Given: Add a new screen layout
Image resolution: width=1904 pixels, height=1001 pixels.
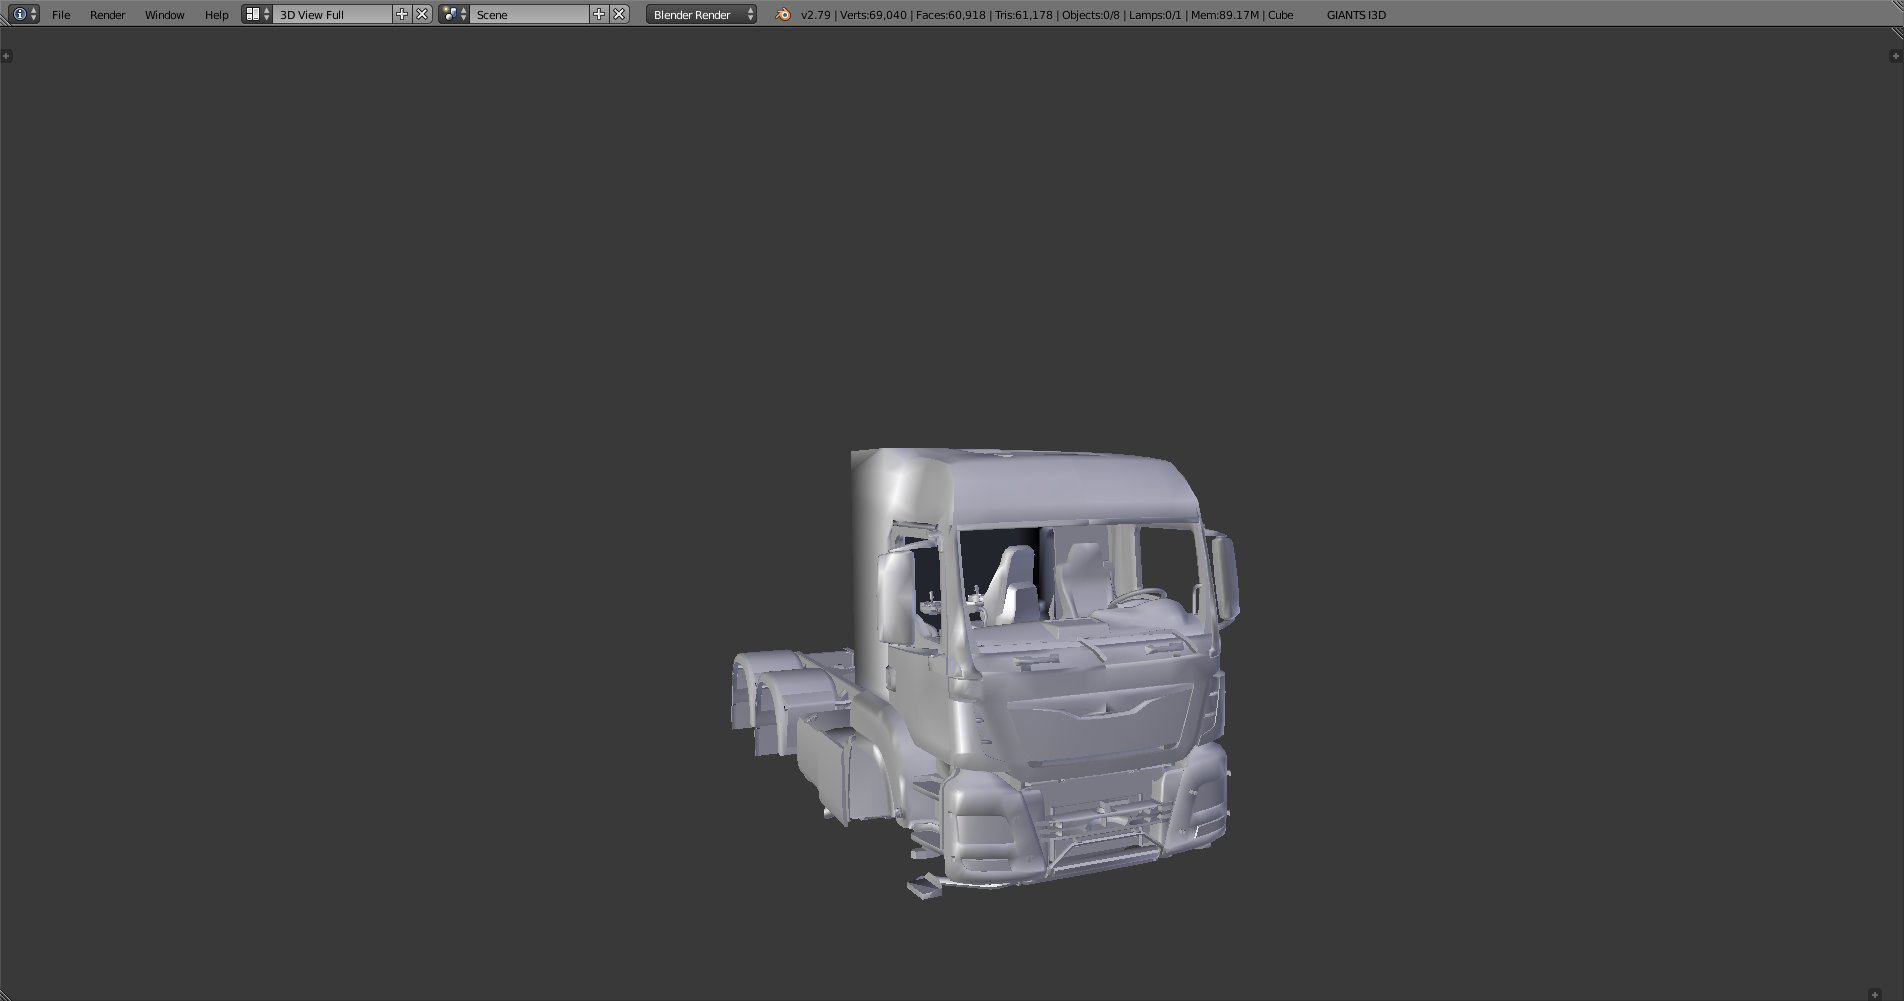Looking at the screenshot, I should [x=402, y=14].
